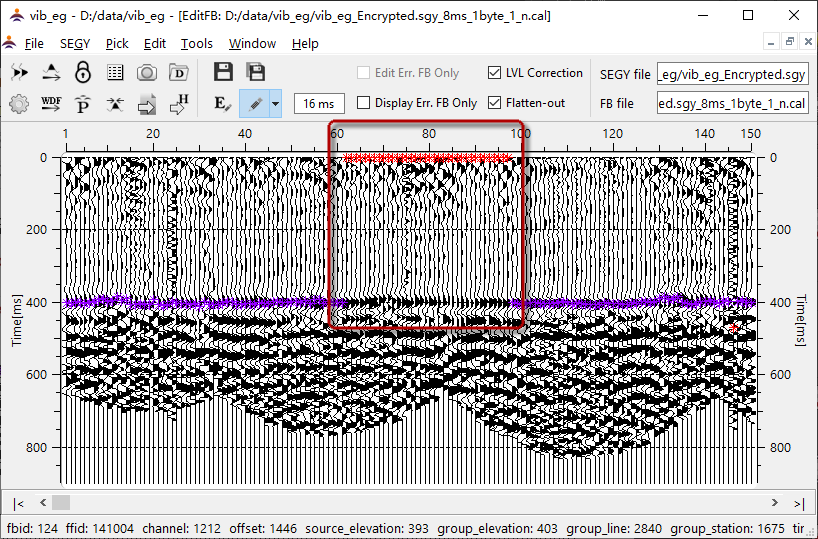Image resolution: width=818 pixels, height=539 pixels.
Task: Minimize the inner EditFB document window
Action: pos(771,42)
